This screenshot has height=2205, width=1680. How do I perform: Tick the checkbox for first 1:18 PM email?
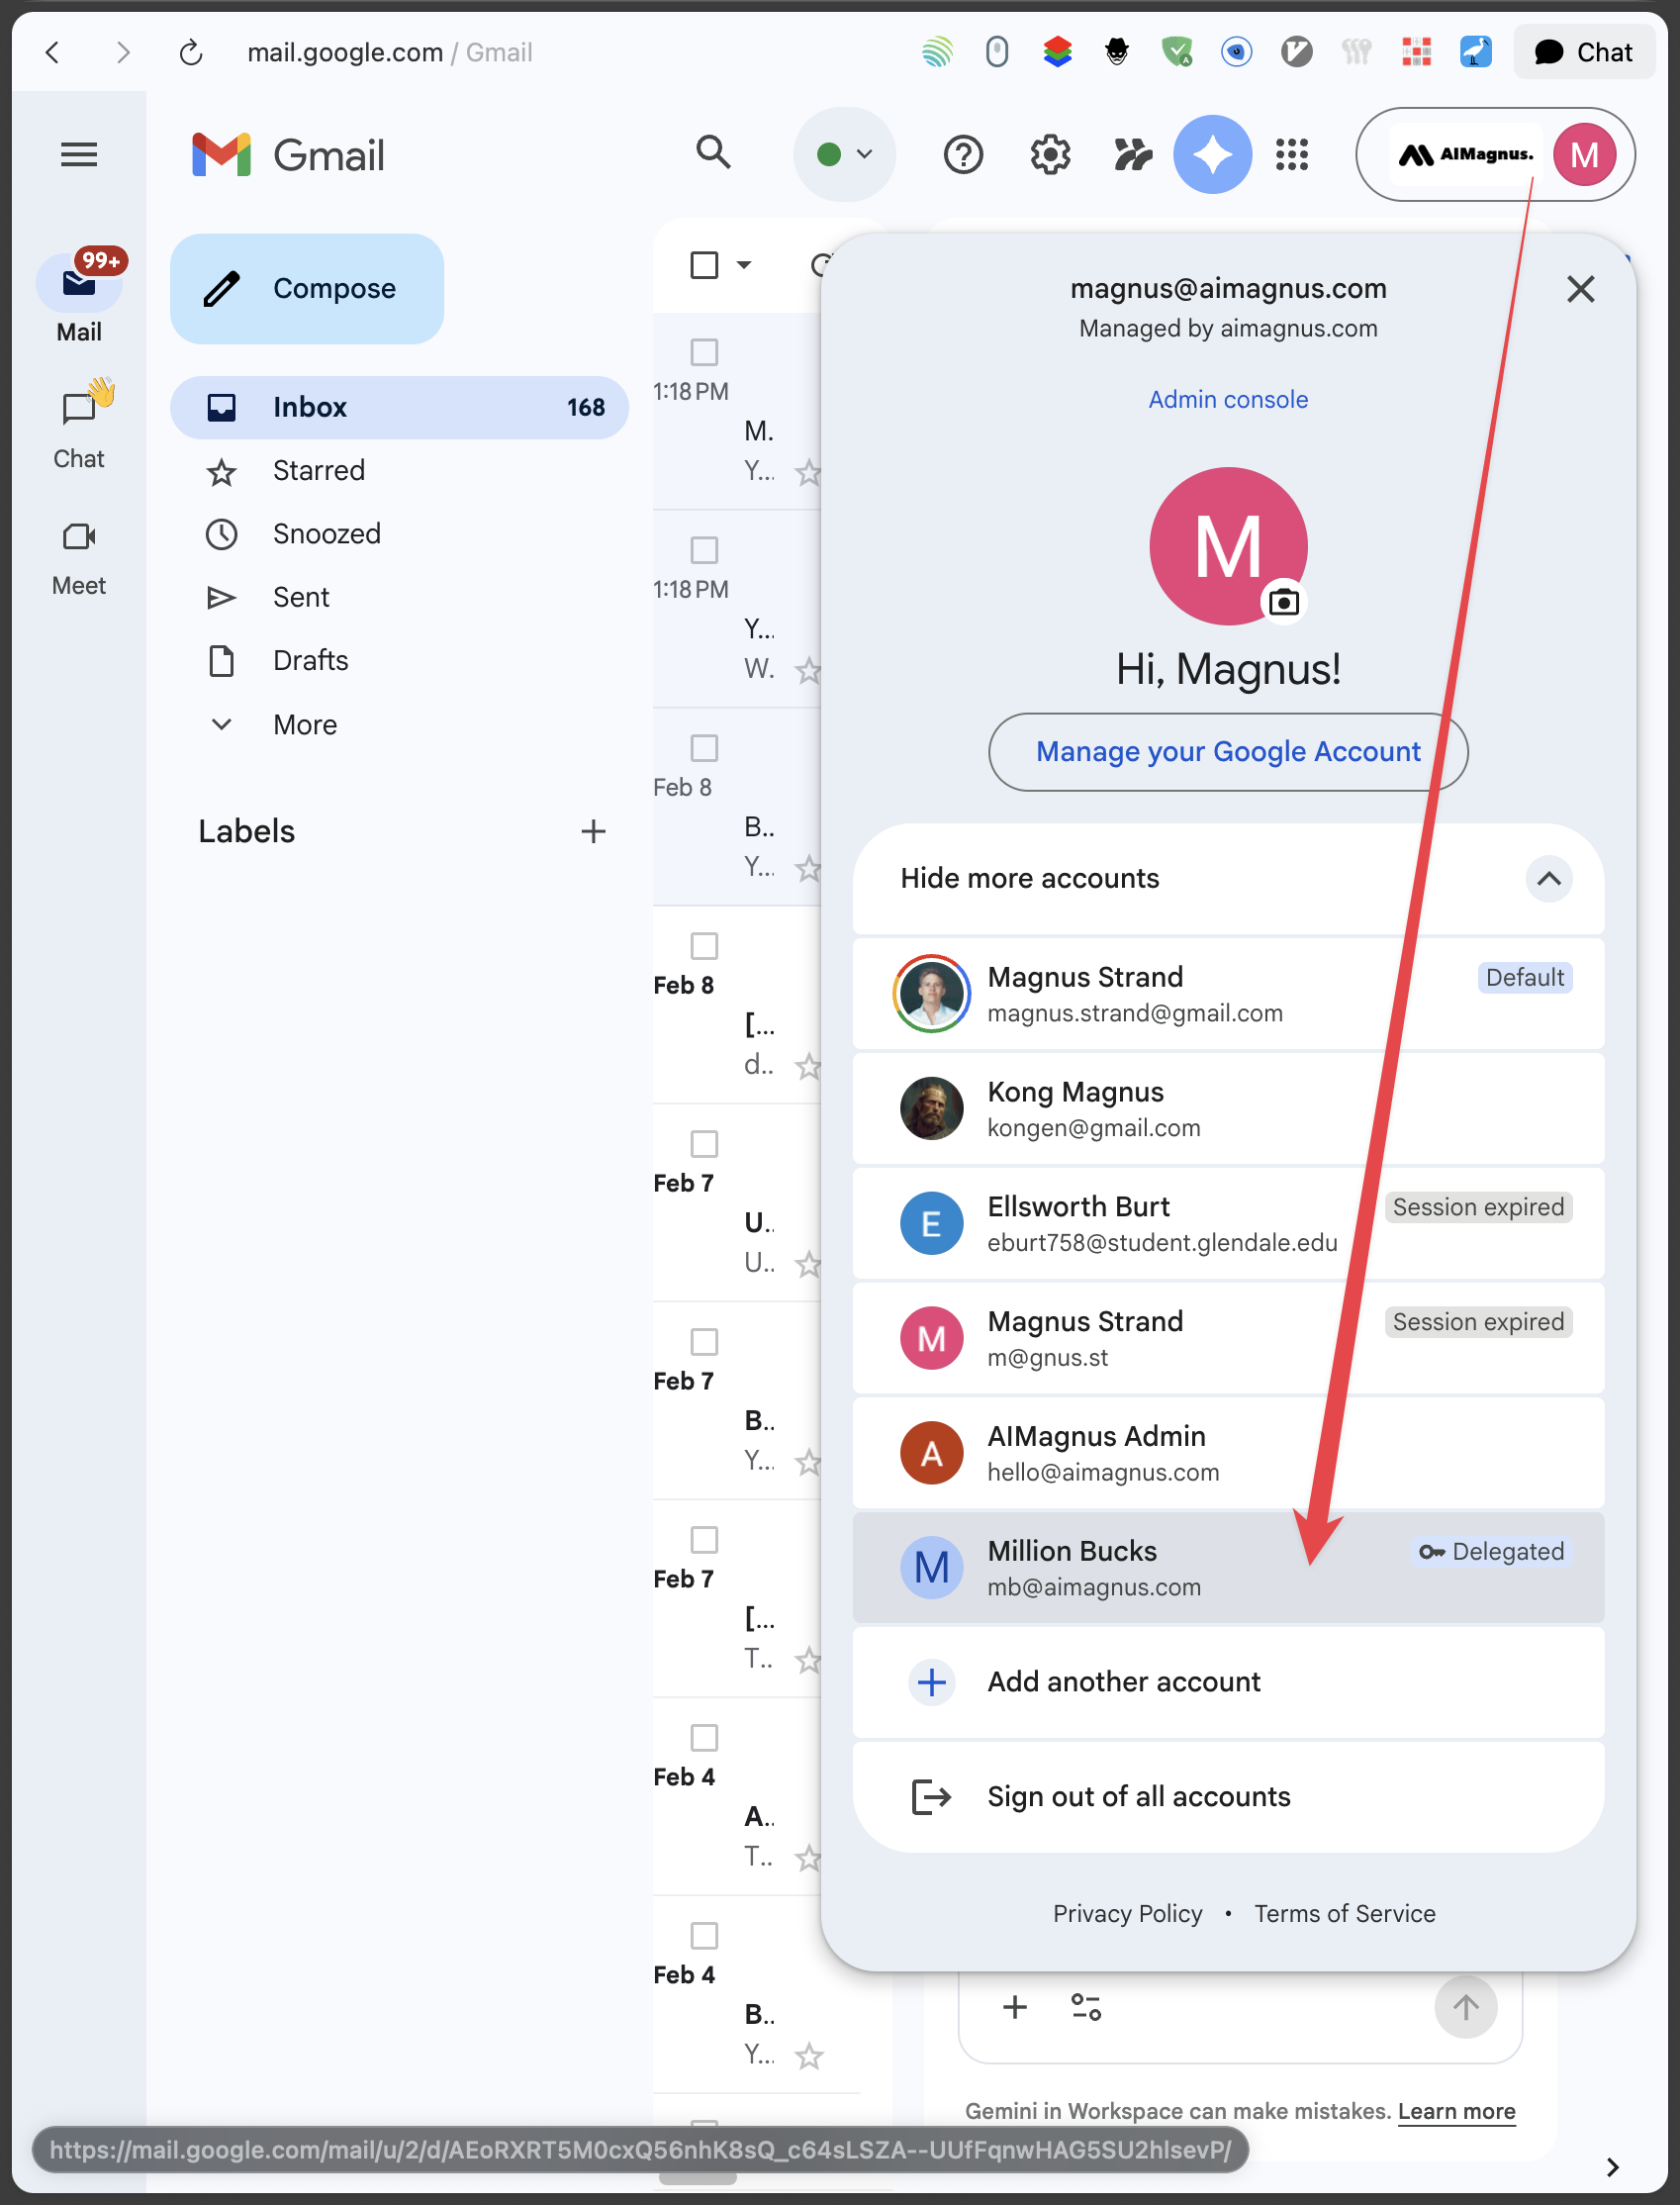pyautogui.click(x=704, y=352)
